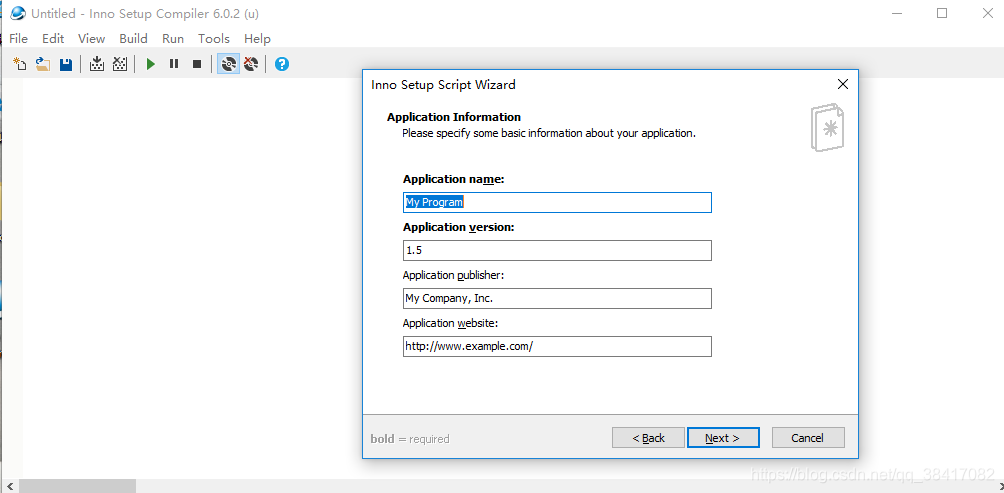
Task: Click the Save floppy disk icon
Action: pyautogui.click(x=65, y=64)
